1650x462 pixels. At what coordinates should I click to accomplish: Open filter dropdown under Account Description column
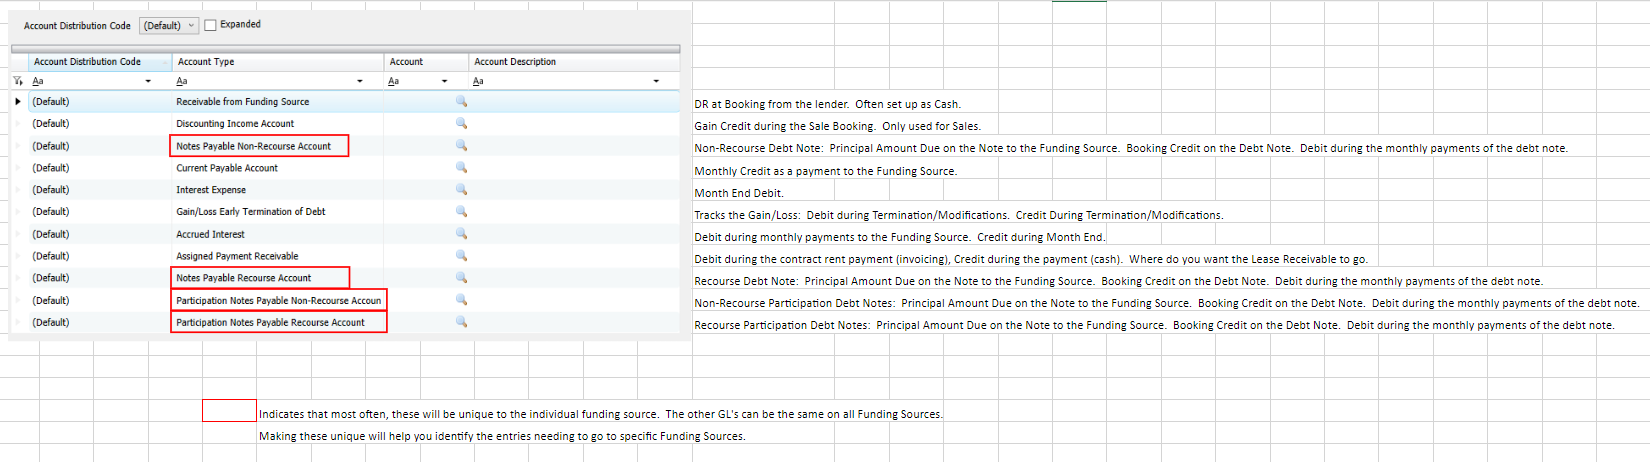coord(656,81)
